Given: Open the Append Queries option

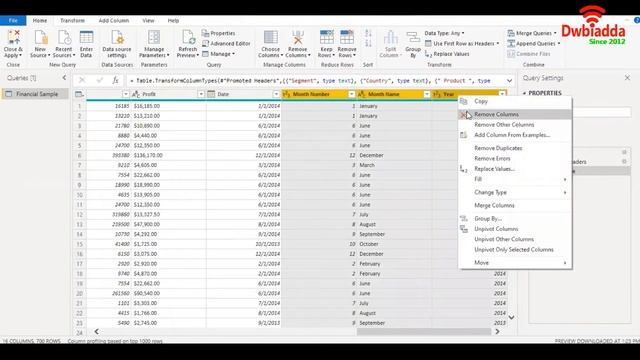Looking at the screenshot, I should pyautogui.click(x=533, y=43).
